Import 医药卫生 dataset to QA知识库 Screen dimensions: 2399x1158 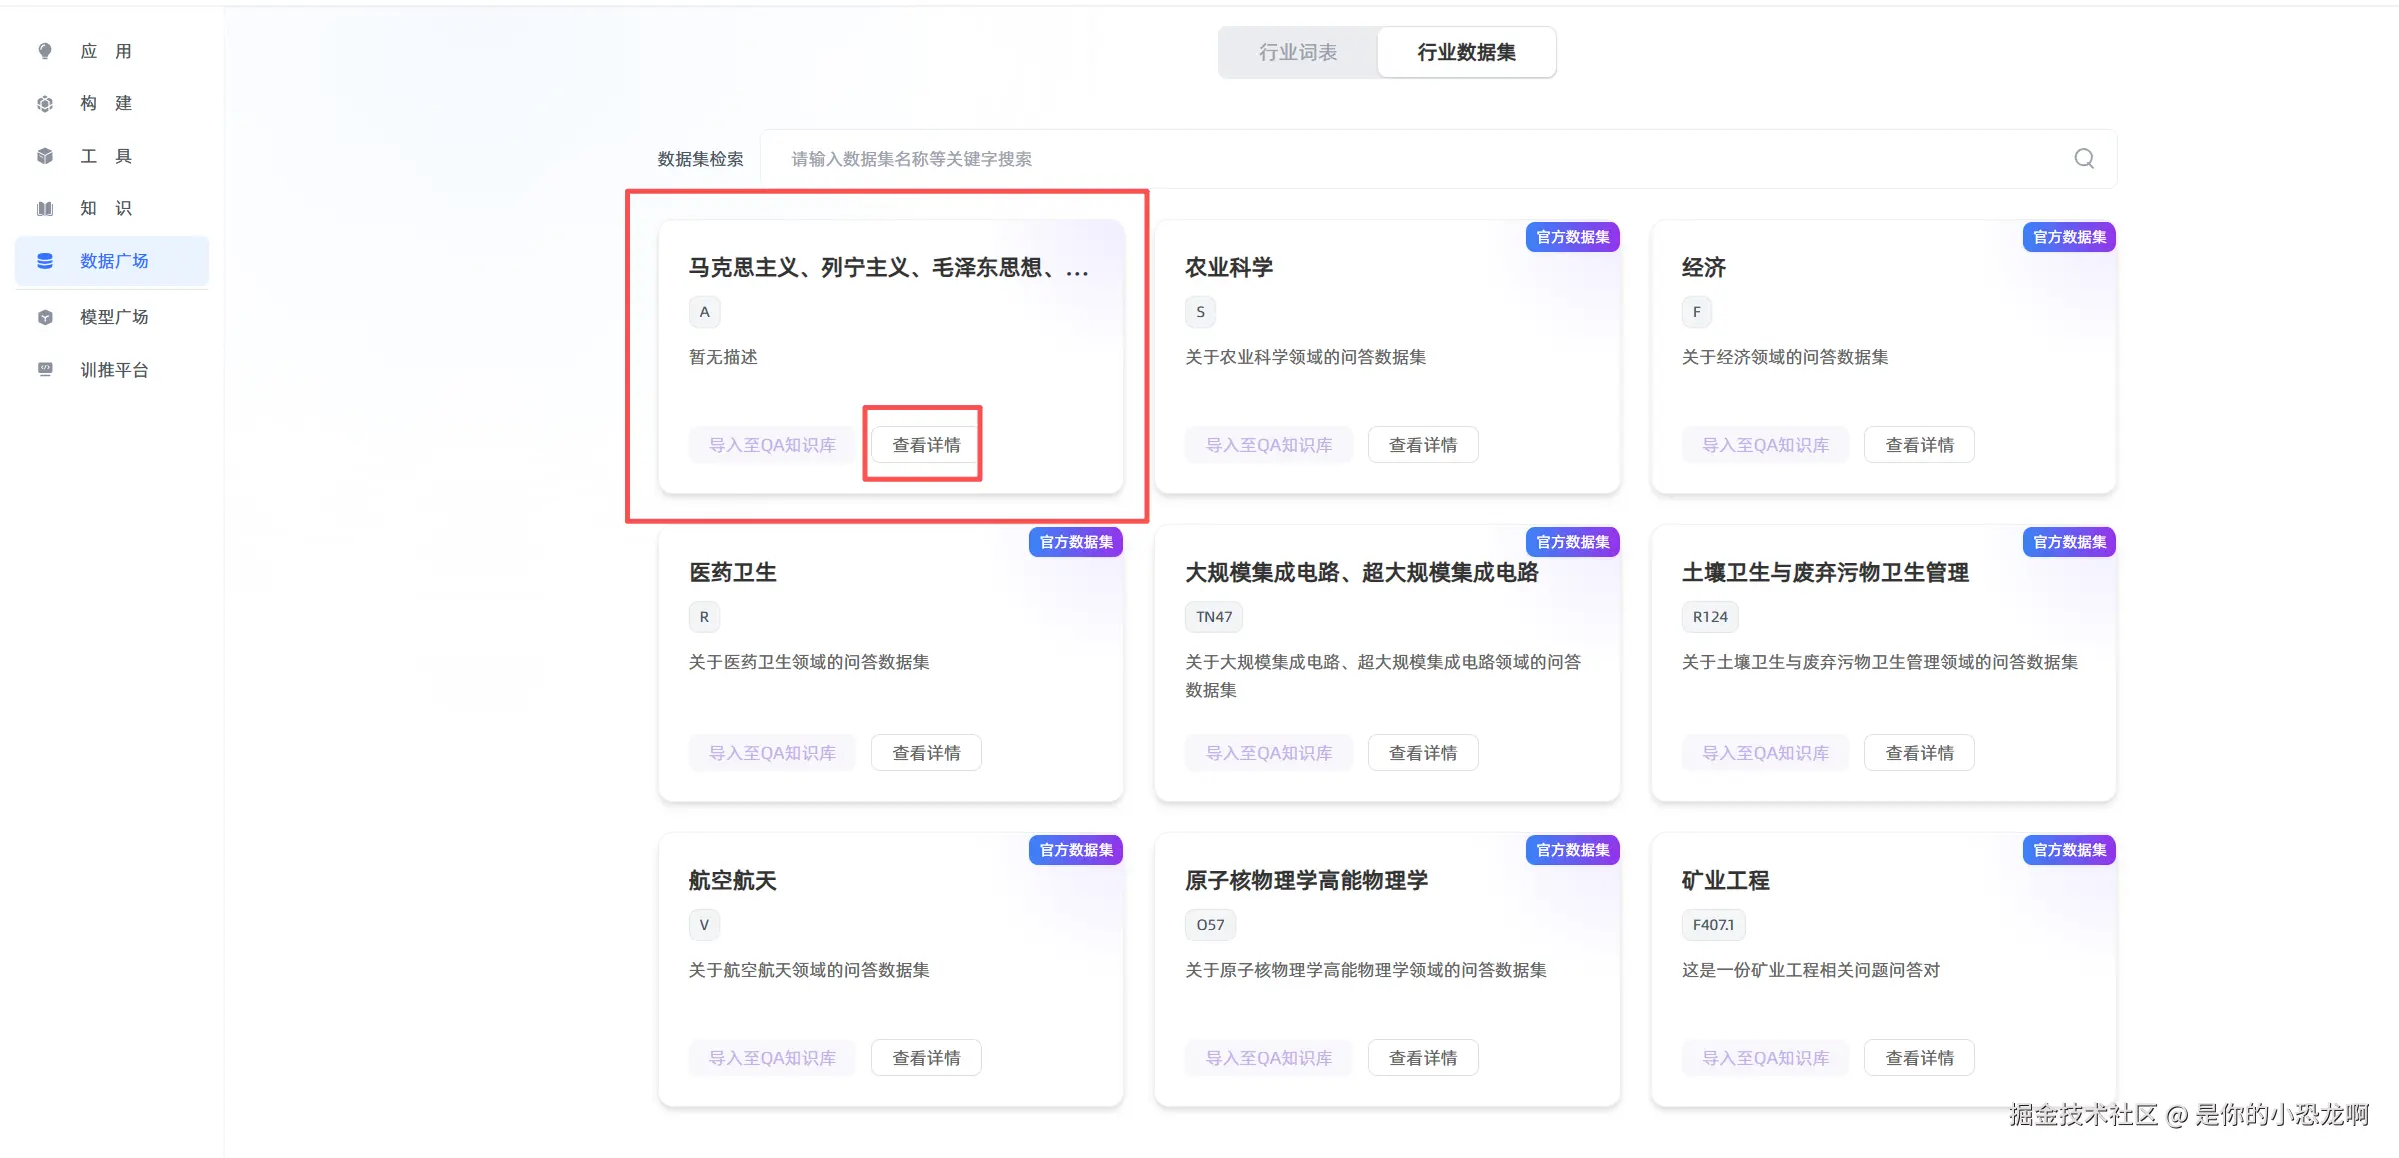point(772,753)
